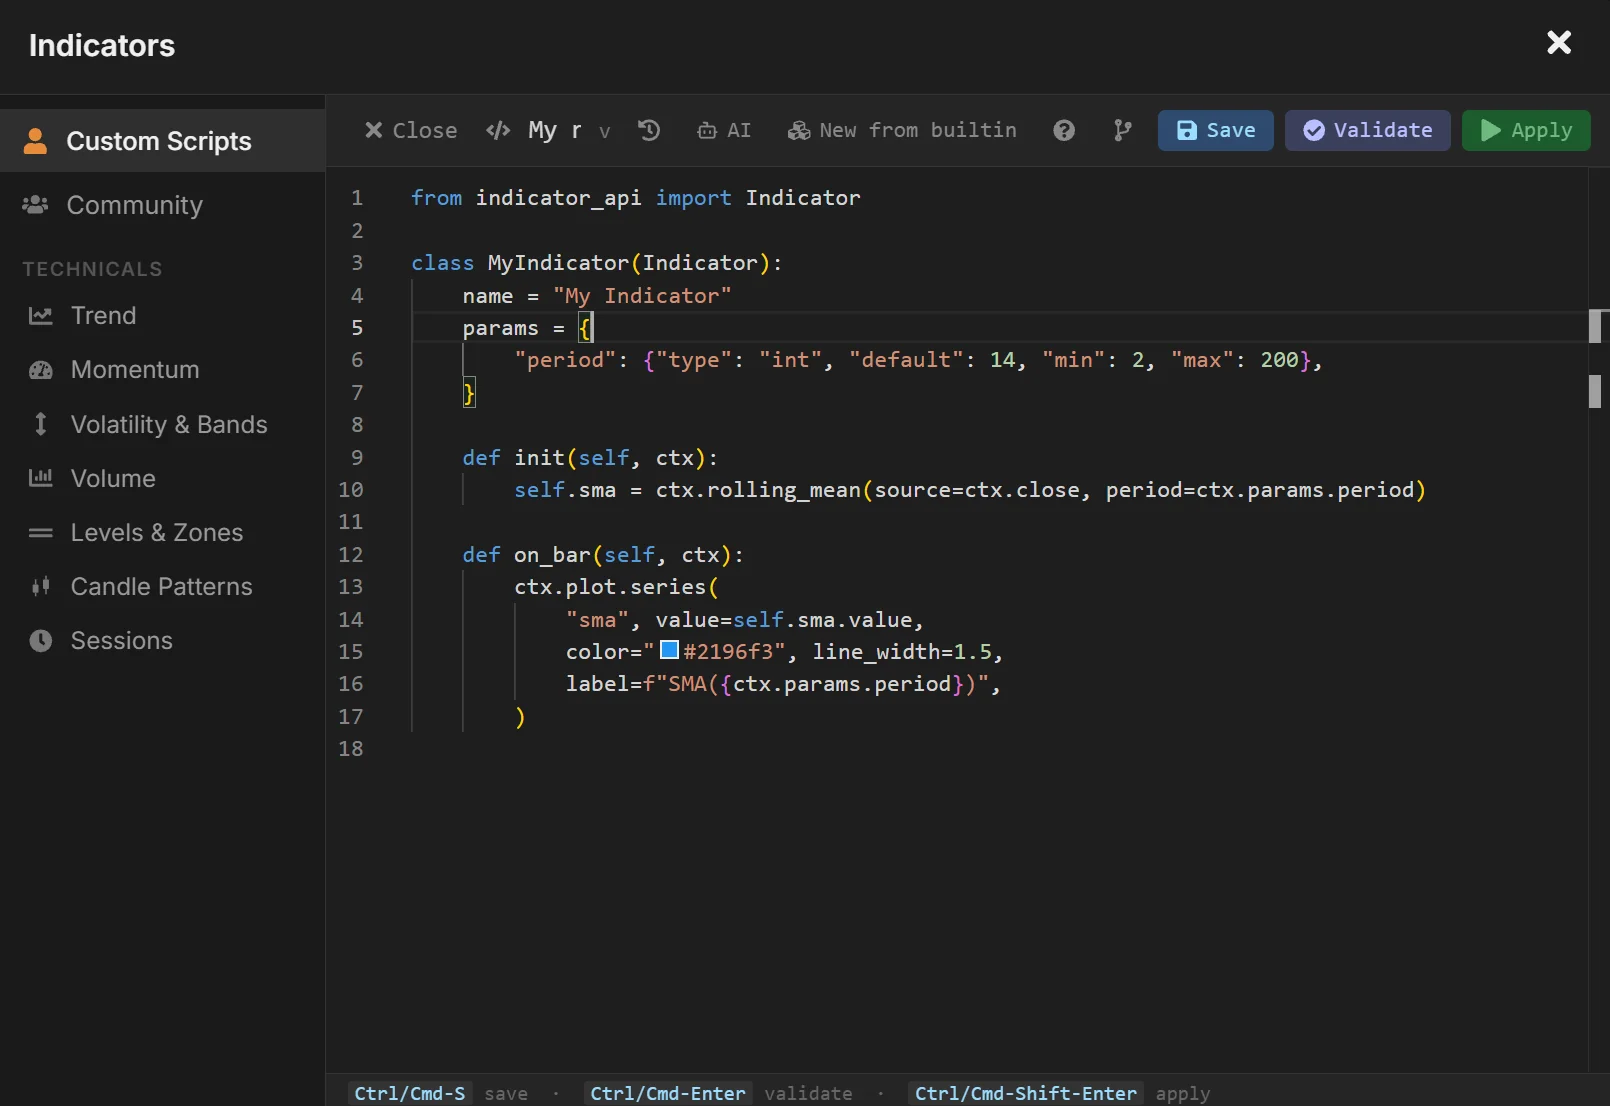
Task: Click the Trend chart icon
Action: [x=40, y=316]
